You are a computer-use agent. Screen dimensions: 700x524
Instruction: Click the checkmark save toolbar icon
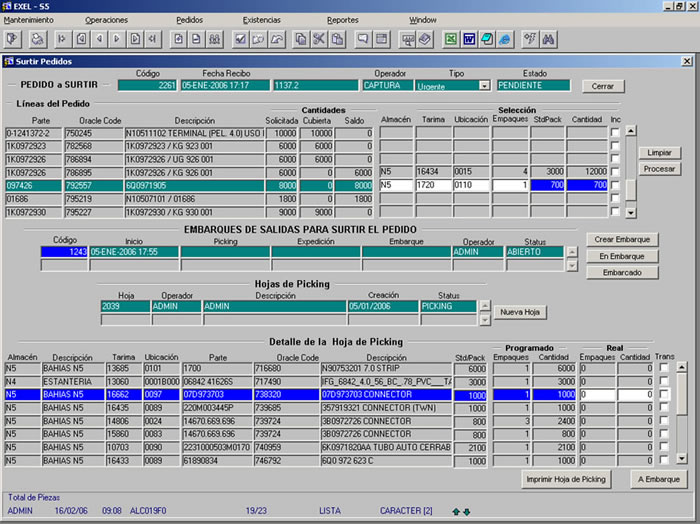241,39
